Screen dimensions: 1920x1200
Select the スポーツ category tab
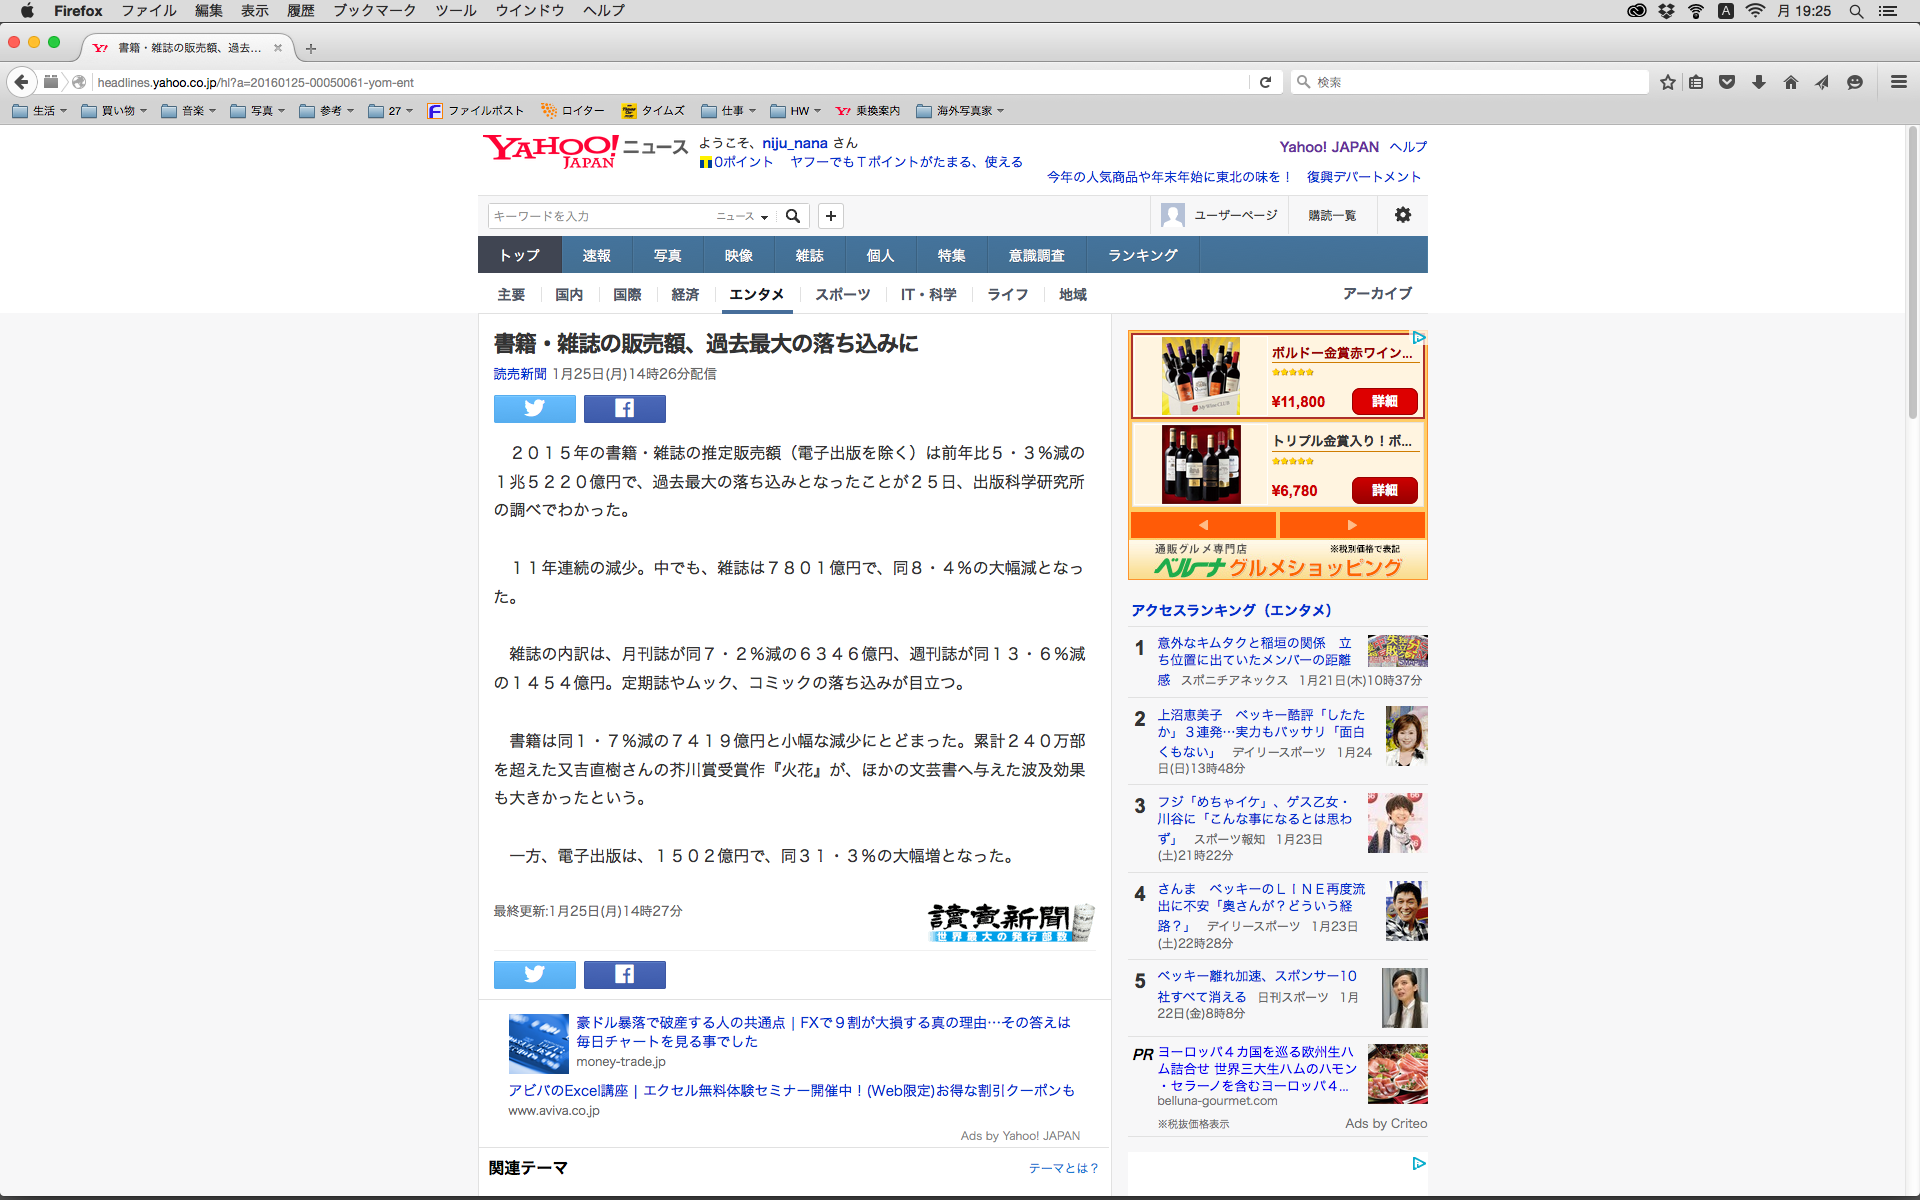[842, 294]
